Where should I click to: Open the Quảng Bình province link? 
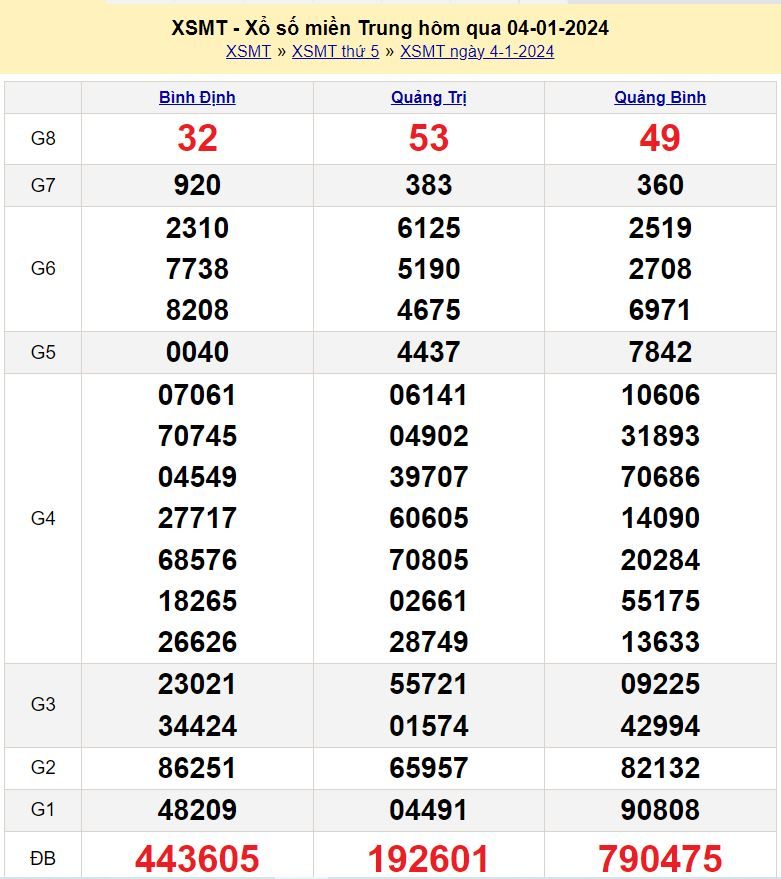coord(660,98)
